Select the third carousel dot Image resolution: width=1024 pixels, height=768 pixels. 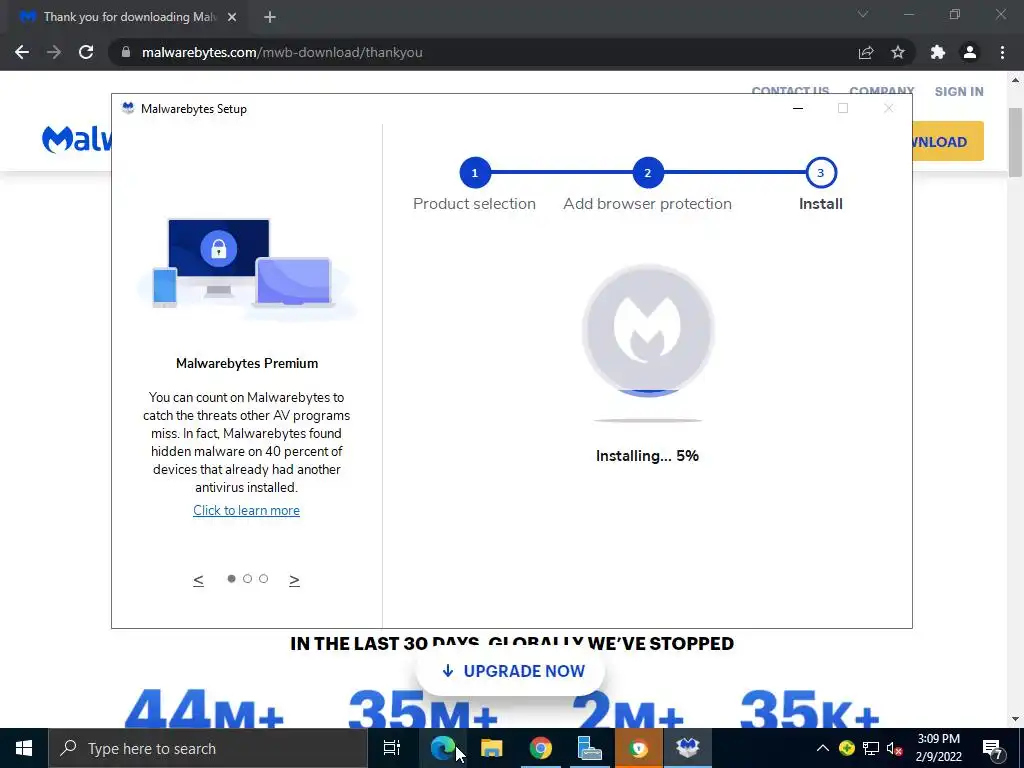coord(263,579)
